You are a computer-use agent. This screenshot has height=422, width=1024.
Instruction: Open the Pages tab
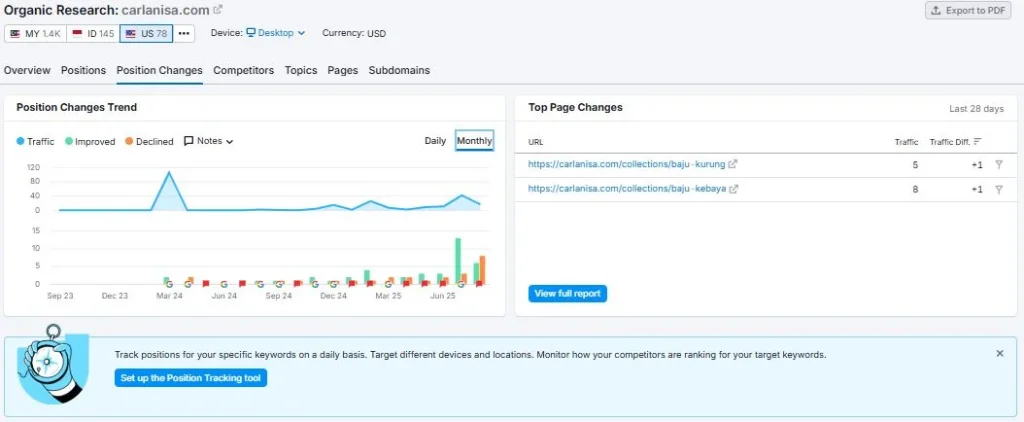[x=343, y=71]
